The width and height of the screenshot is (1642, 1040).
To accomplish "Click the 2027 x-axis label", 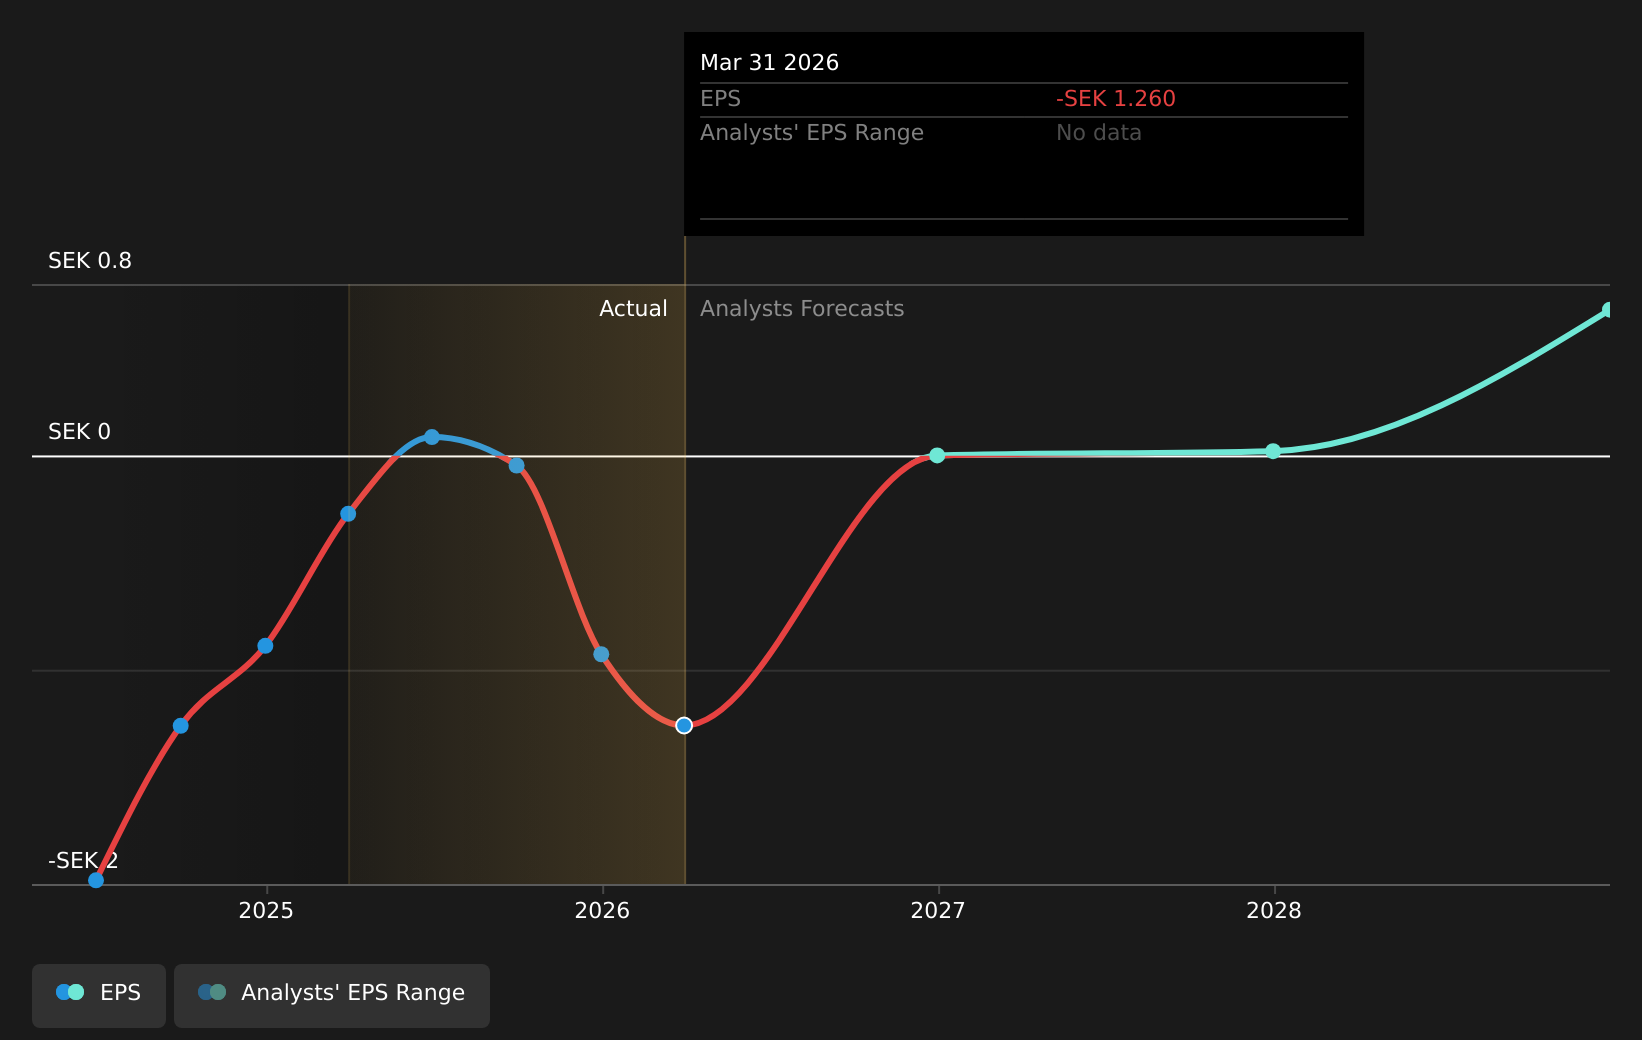I will click(938, 911).
